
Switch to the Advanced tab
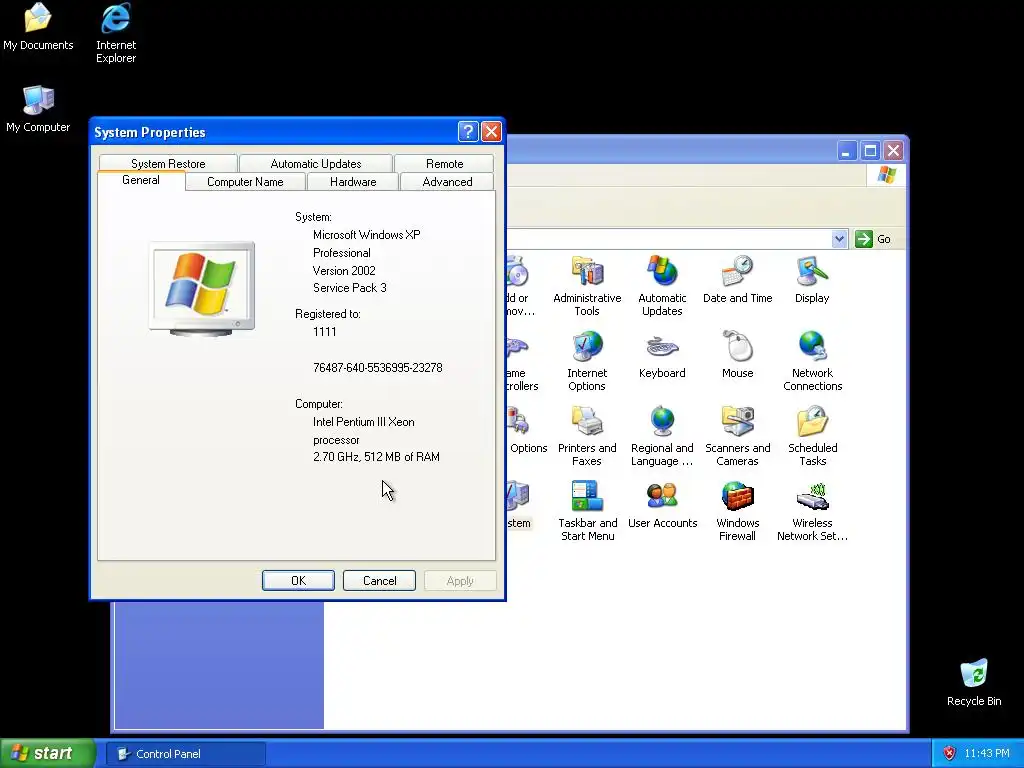click(x=447, y=182)
